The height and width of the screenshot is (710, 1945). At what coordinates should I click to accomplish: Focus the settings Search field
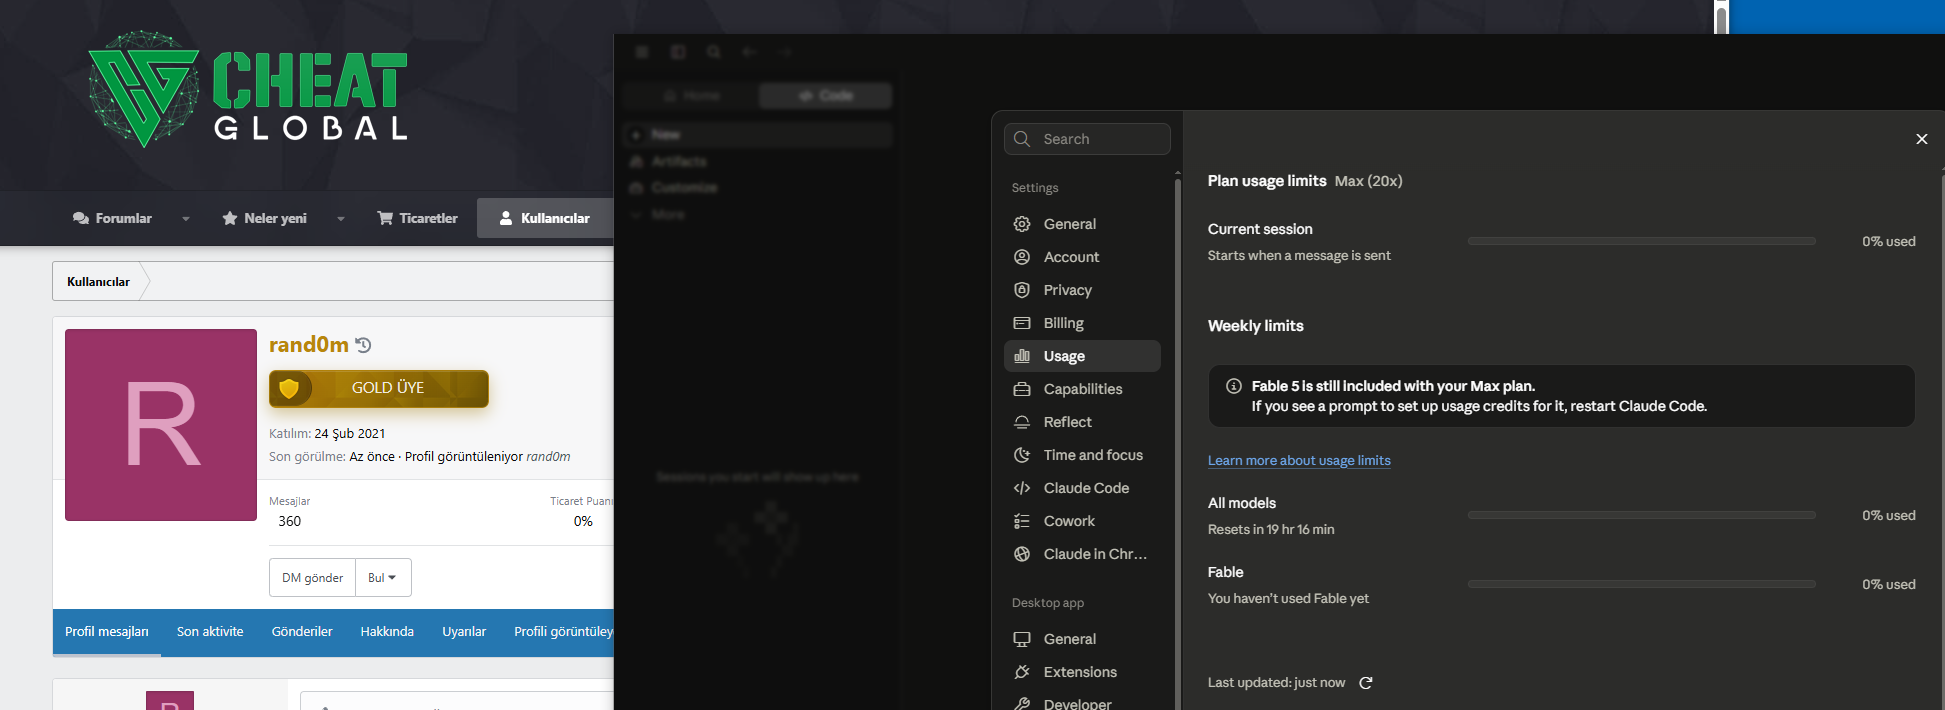pos(1087,139)
